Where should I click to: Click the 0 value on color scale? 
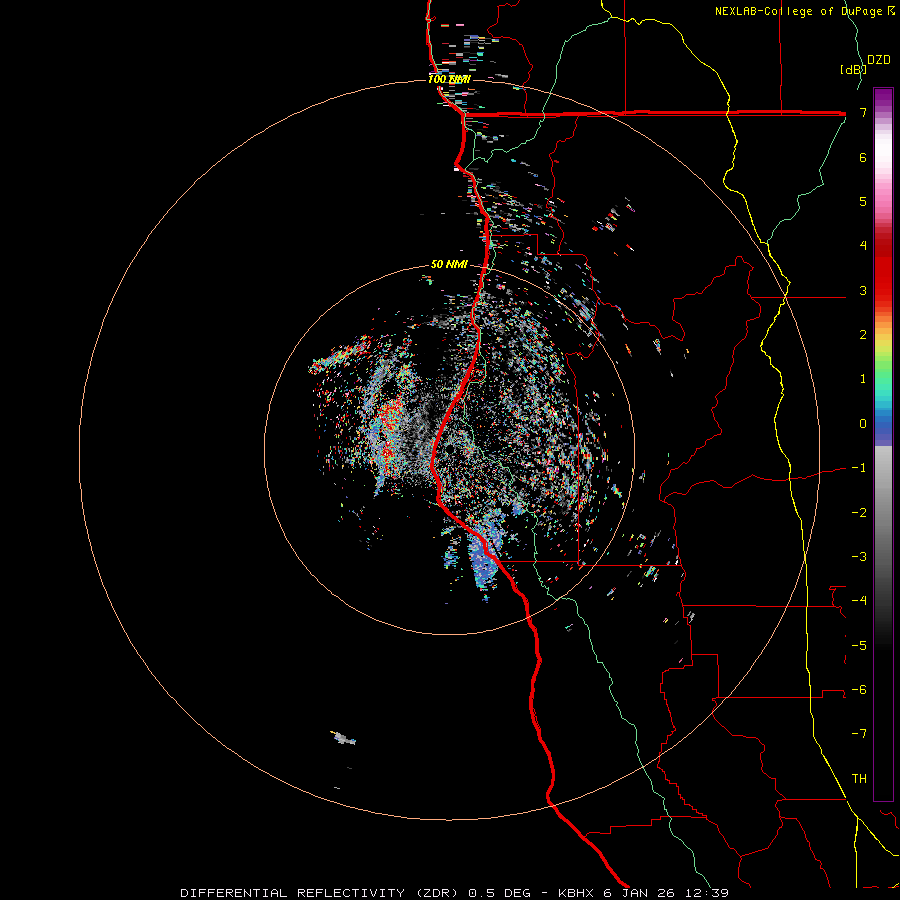tap(863, 424)
